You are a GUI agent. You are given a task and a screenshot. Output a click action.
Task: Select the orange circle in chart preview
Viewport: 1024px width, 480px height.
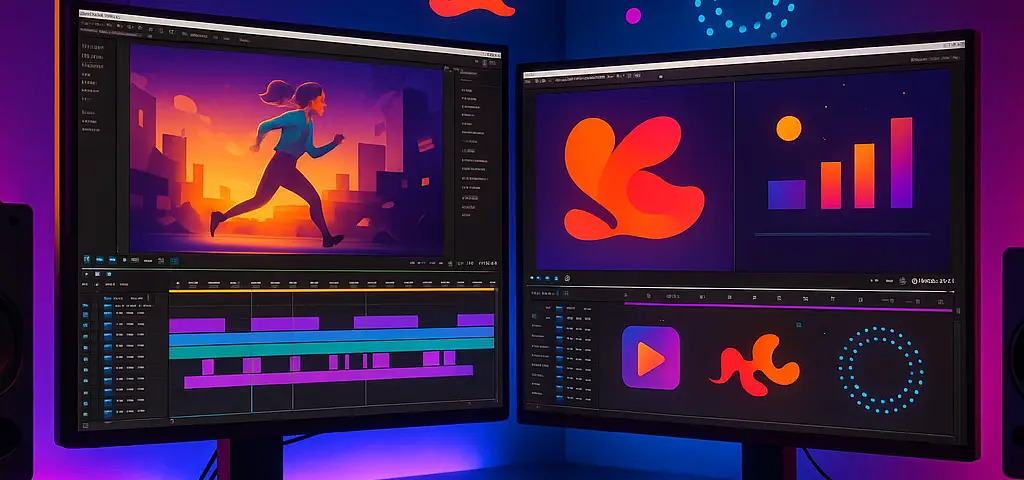(789, 128)
